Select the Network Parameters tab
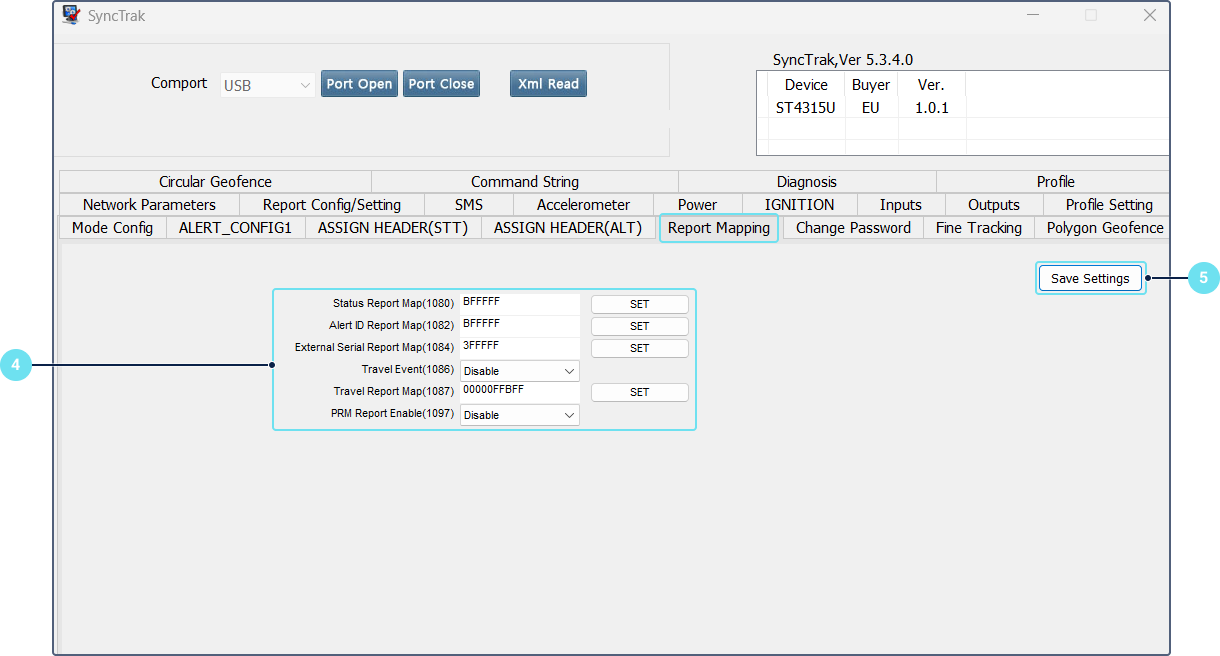Screen dimensions: 1220x656 point(149,205)
